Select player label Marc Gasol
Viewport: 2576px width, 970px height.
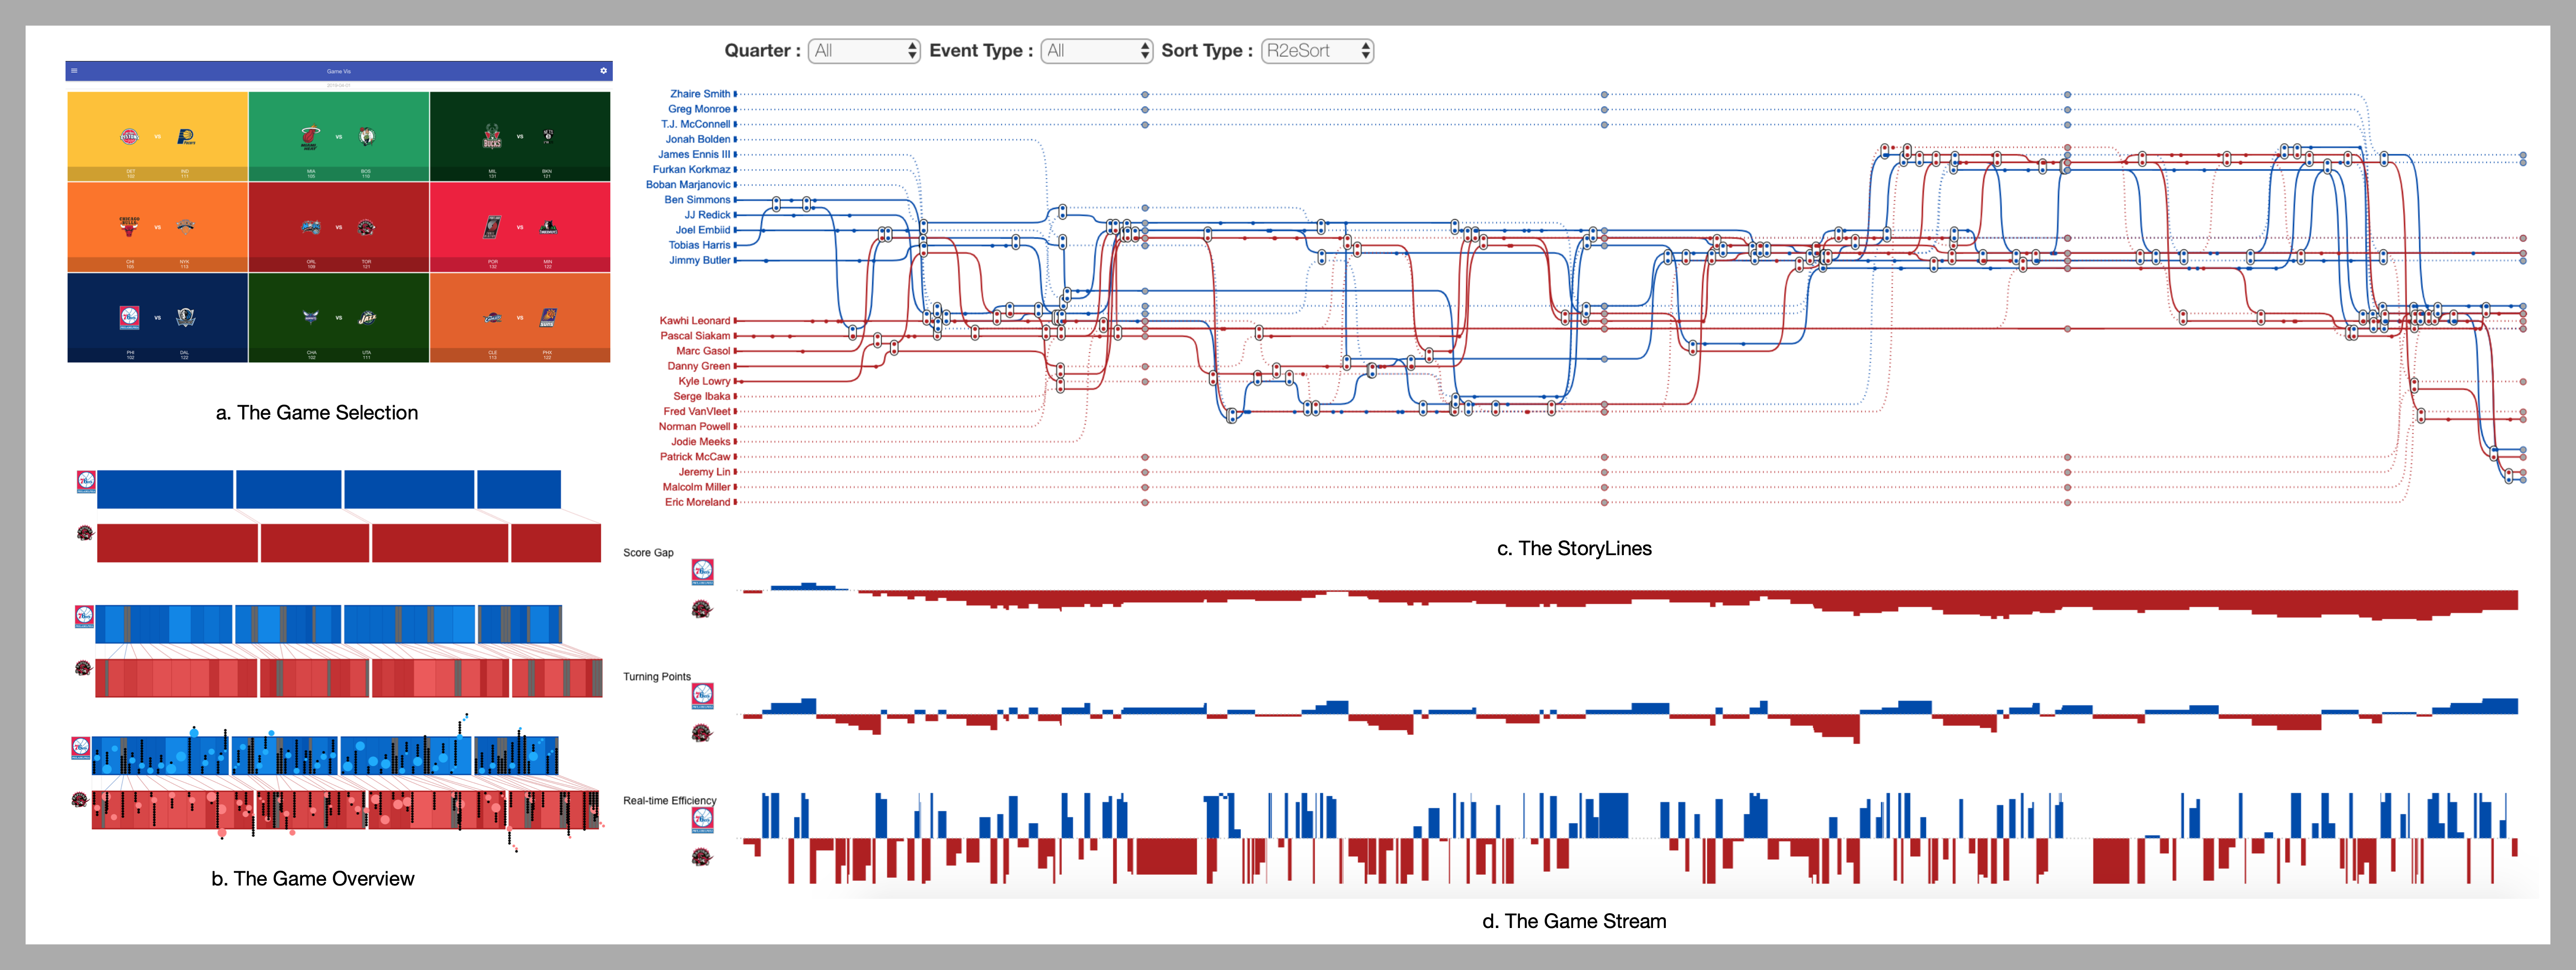point(703,351)
